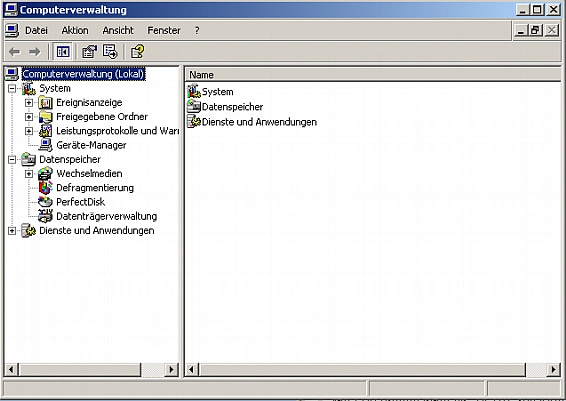Collapse the System tree node
The height and width of the screenshot is (401, 566).
point(12,88)
